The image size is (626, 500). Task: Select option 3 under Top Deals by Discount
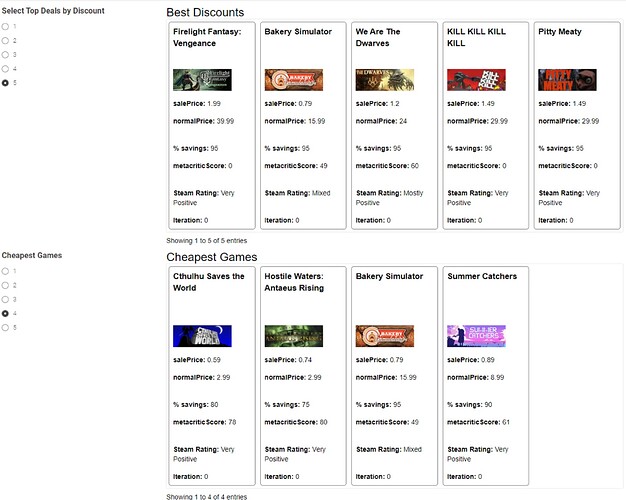(x=5, y=55)
